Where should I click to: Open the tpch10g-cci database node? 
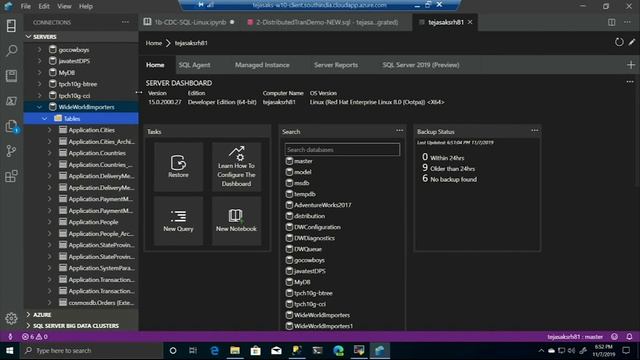(74, 96)
